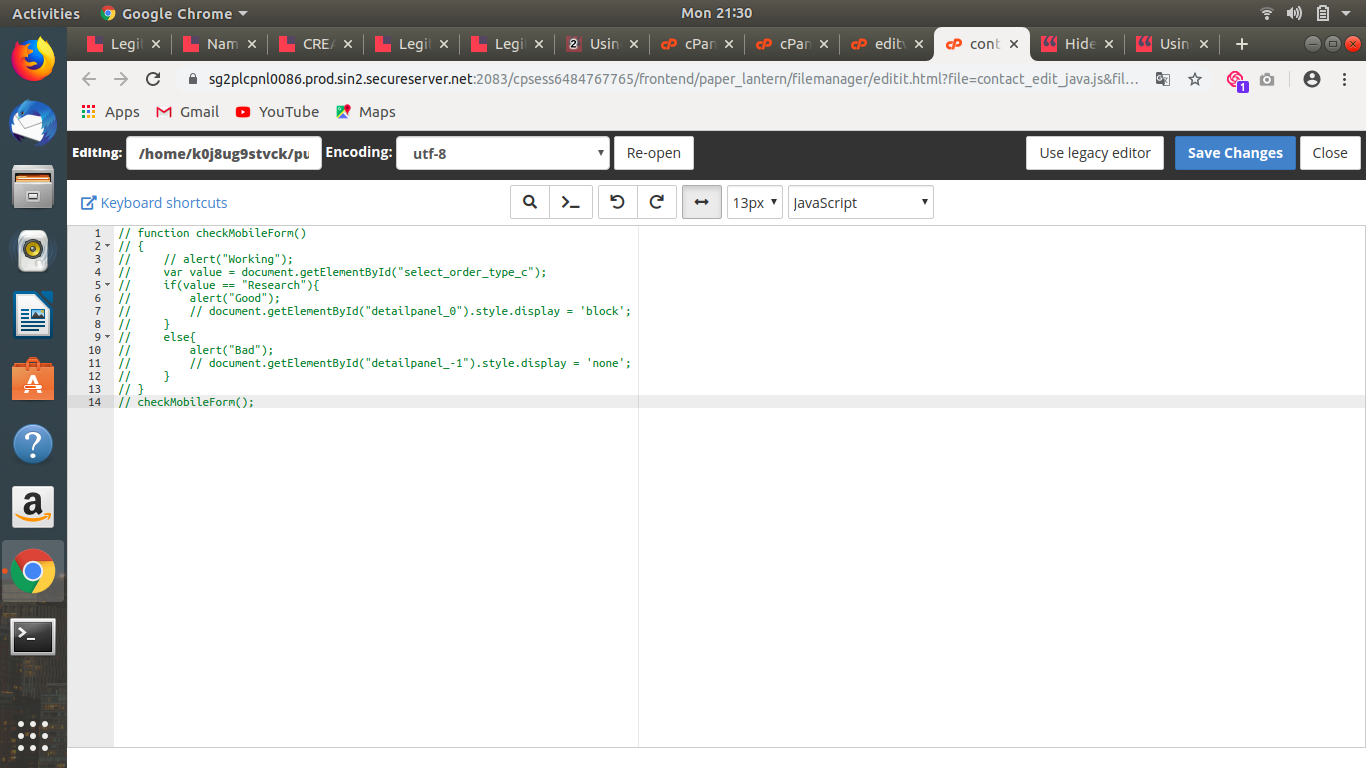Collapse the code fold arrow on line 2
This screenshot has width=1366, height=768.
107,246
